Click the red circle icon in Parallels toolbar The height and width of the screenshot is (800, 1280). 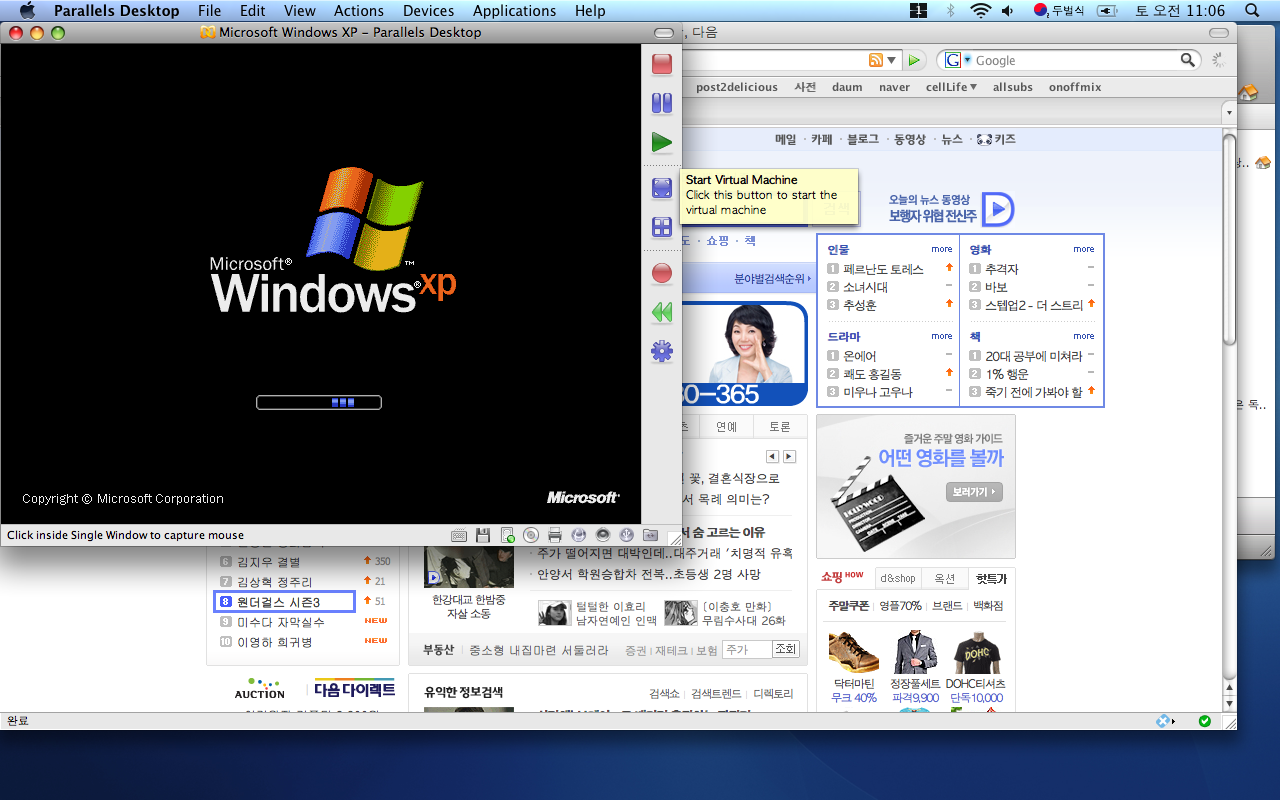pyautogui.click(x=662, y=273)
